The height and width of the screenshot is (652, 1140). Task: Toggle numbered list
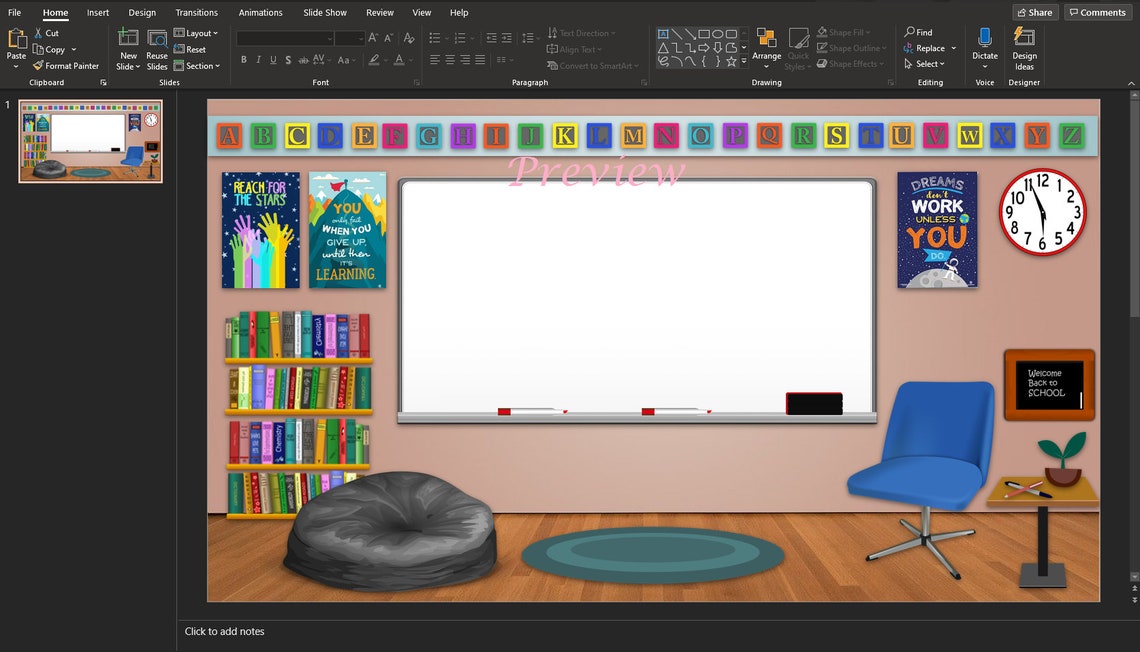pyautogui.click(x=459, y=38)
